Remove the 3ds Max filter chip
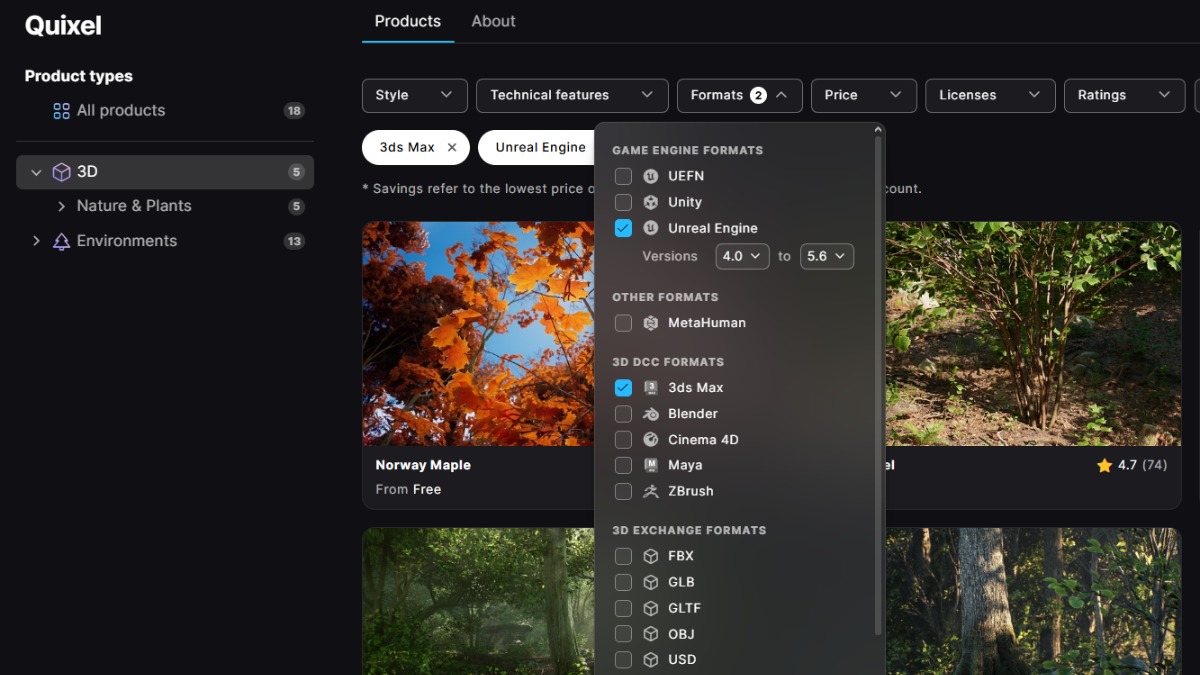Image resolution: width=1200 pixels, height=675 pixels. (452, 147)
